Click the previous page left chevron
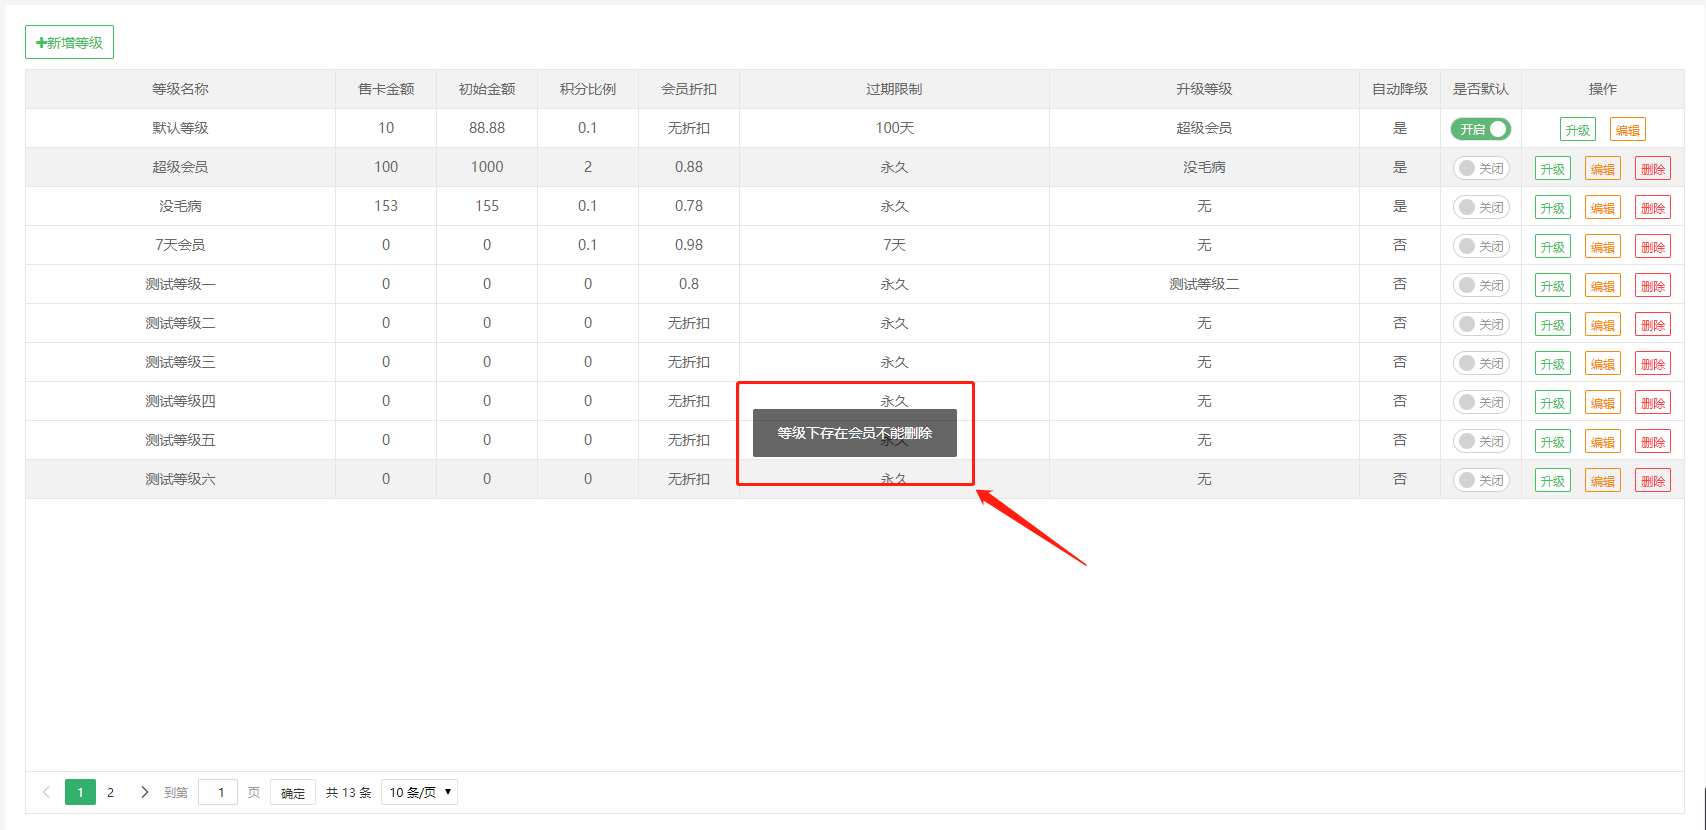The width and height of the screenshot is (1706, 830). [46, 792]
